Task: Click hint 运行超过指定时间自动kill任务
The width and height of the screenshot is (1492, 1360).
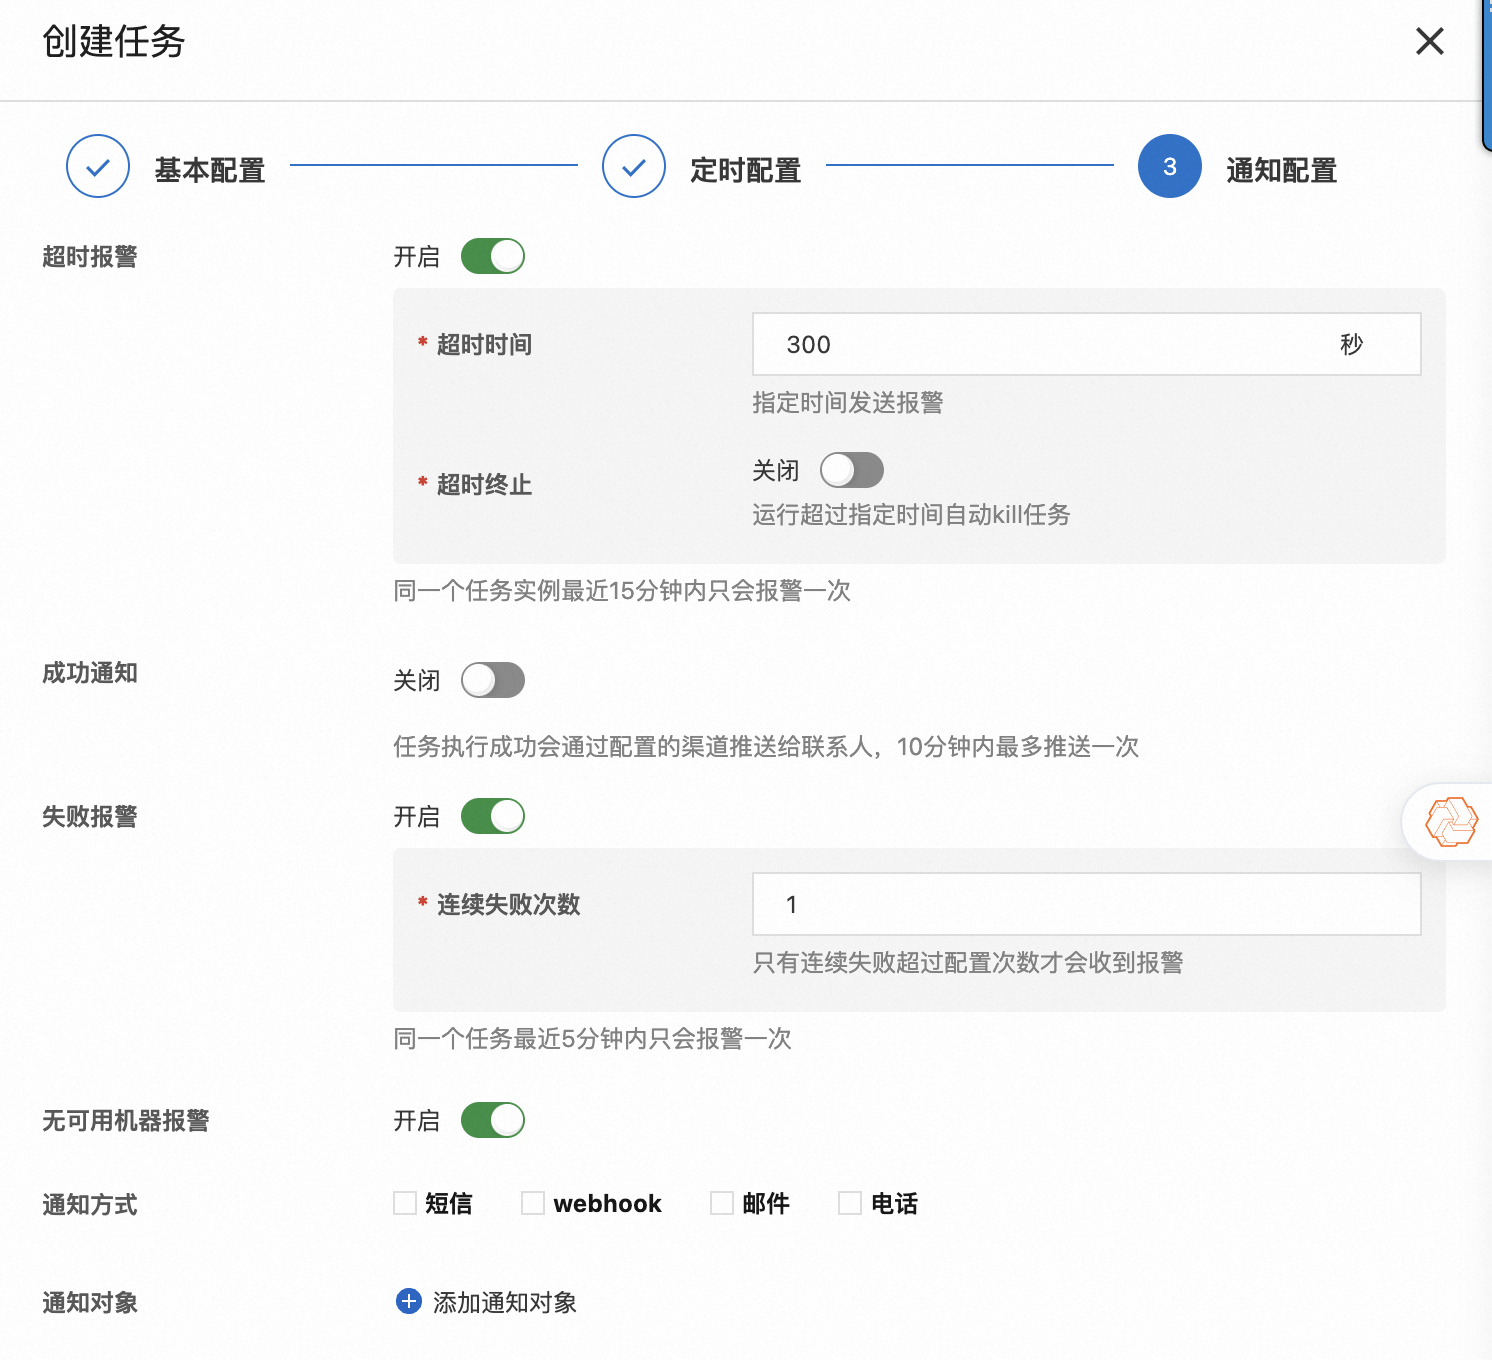Action: [911, 515]
